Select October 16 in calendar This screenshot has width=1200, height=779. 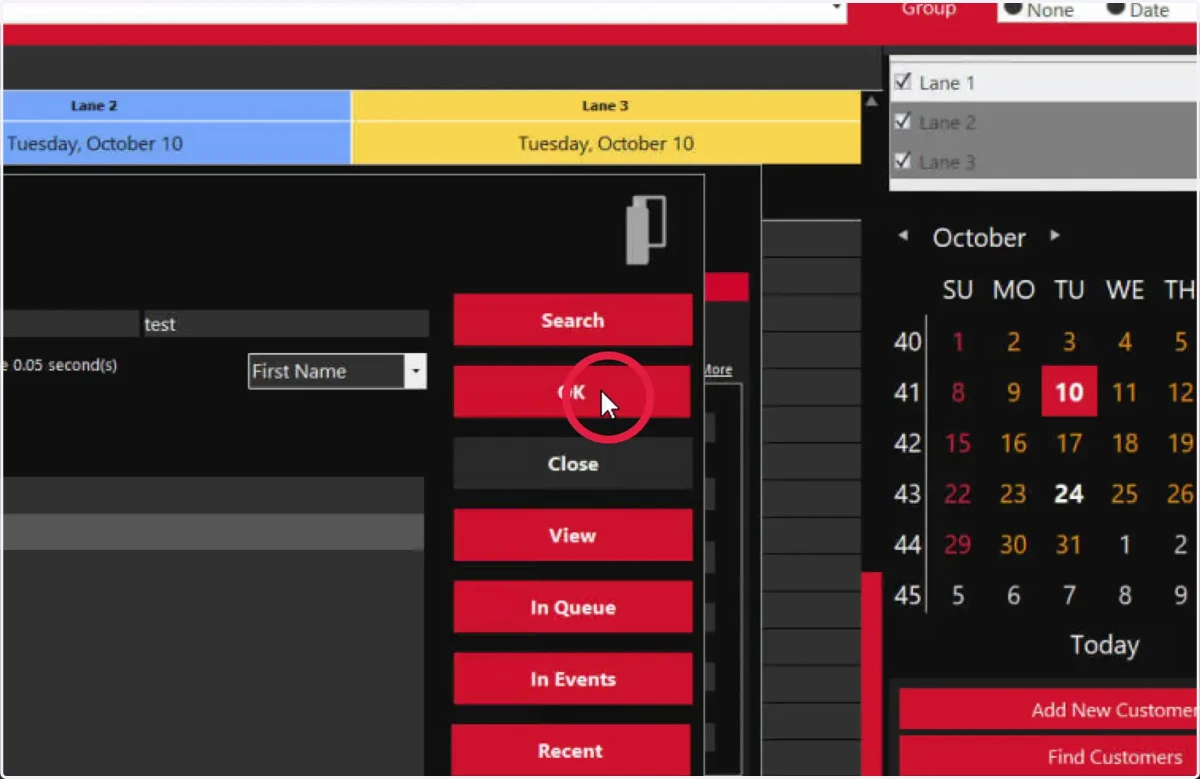1013,442
